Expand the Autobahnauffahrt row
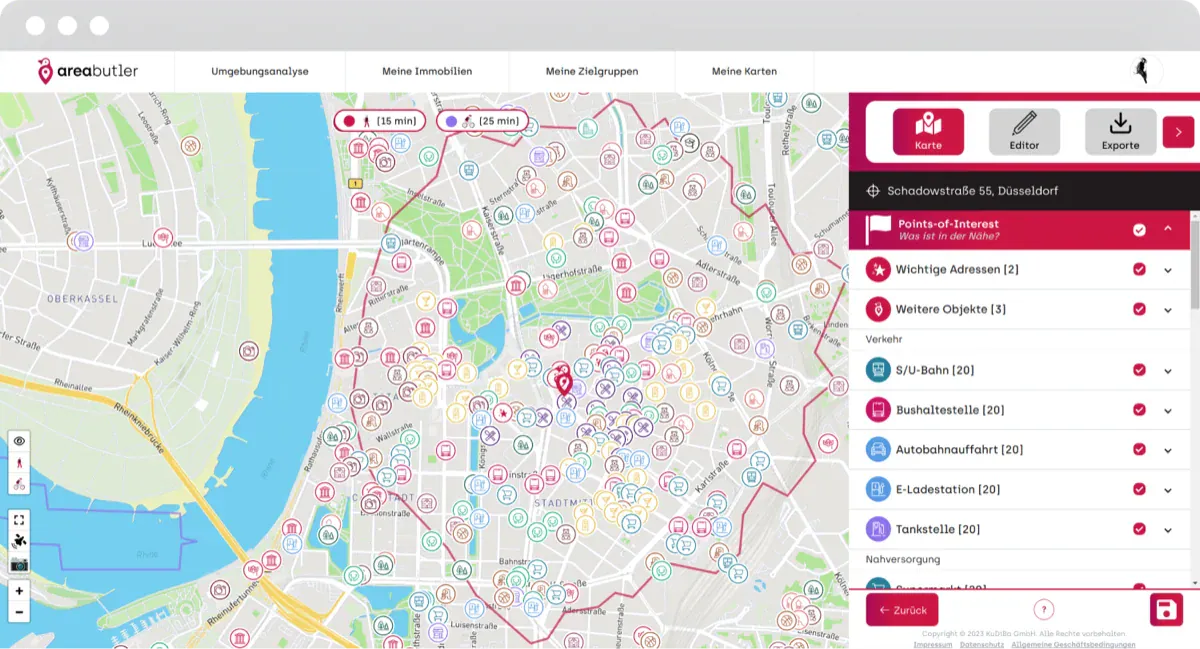Screen dimensions: 1200x649 click(1167, 450)
